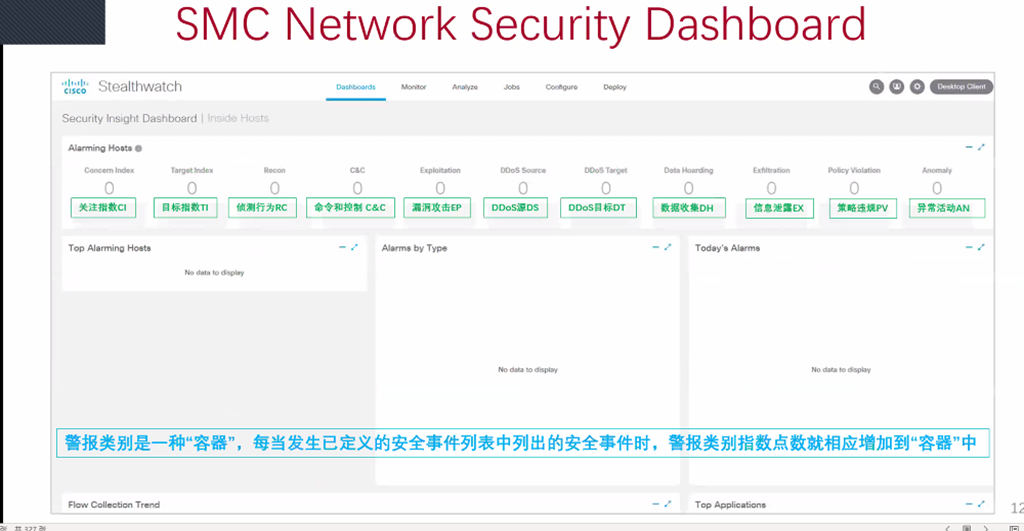Click the Alarming Hosts info icon

(138, 148)
